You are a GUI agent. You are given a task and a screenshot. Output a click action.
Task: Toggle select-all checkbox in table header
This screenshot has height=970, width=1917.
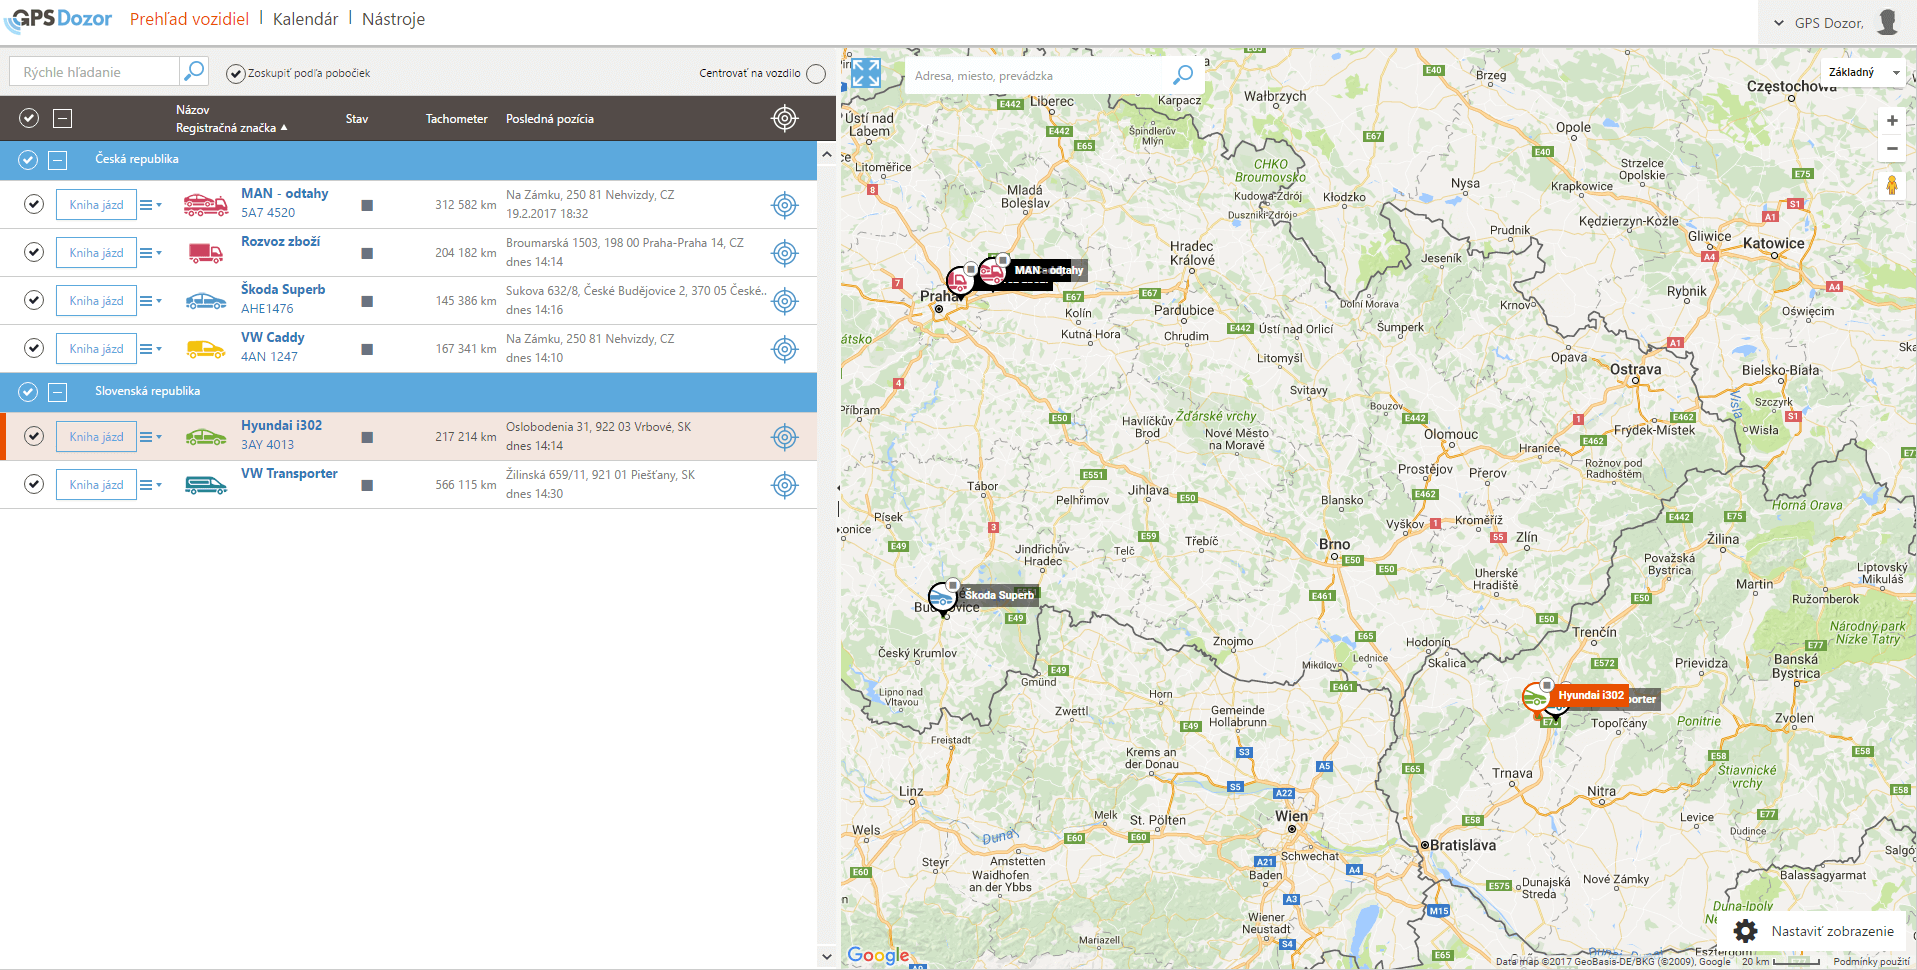click(29, 118)
